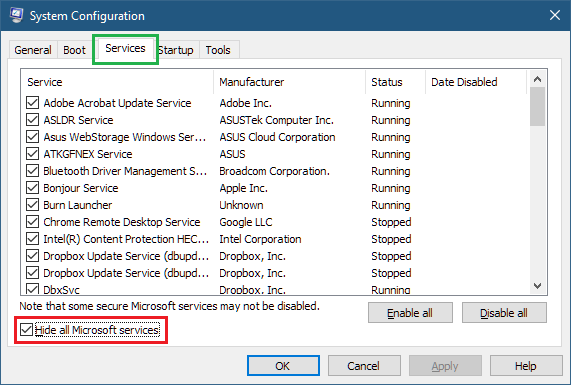
Task: Select the Chrome Remote Desktop Service name
Action: [122, 222]
